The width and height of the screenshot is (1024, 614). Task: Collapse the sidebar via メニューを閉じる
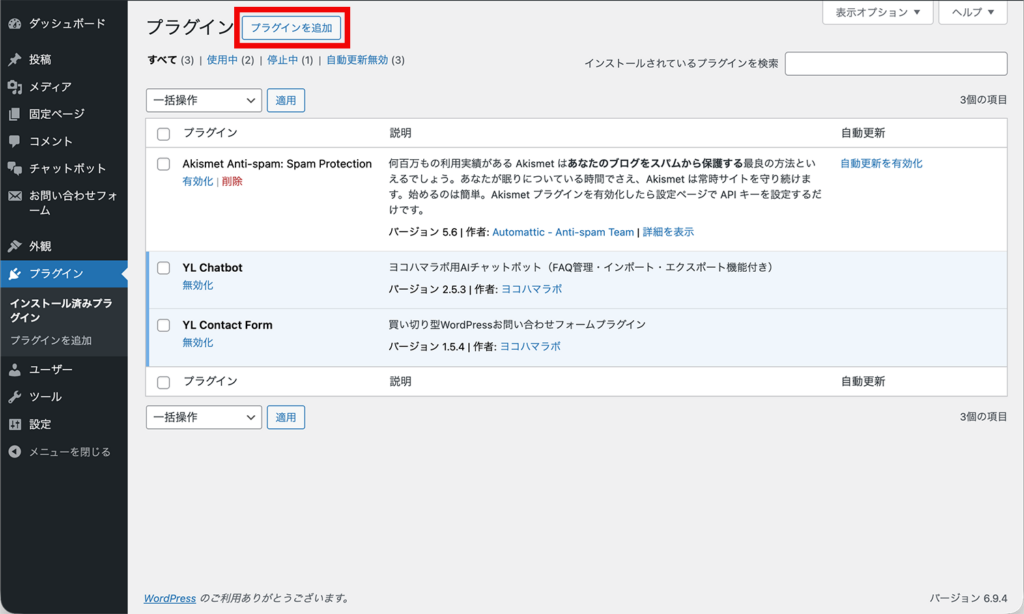(13, 451)
